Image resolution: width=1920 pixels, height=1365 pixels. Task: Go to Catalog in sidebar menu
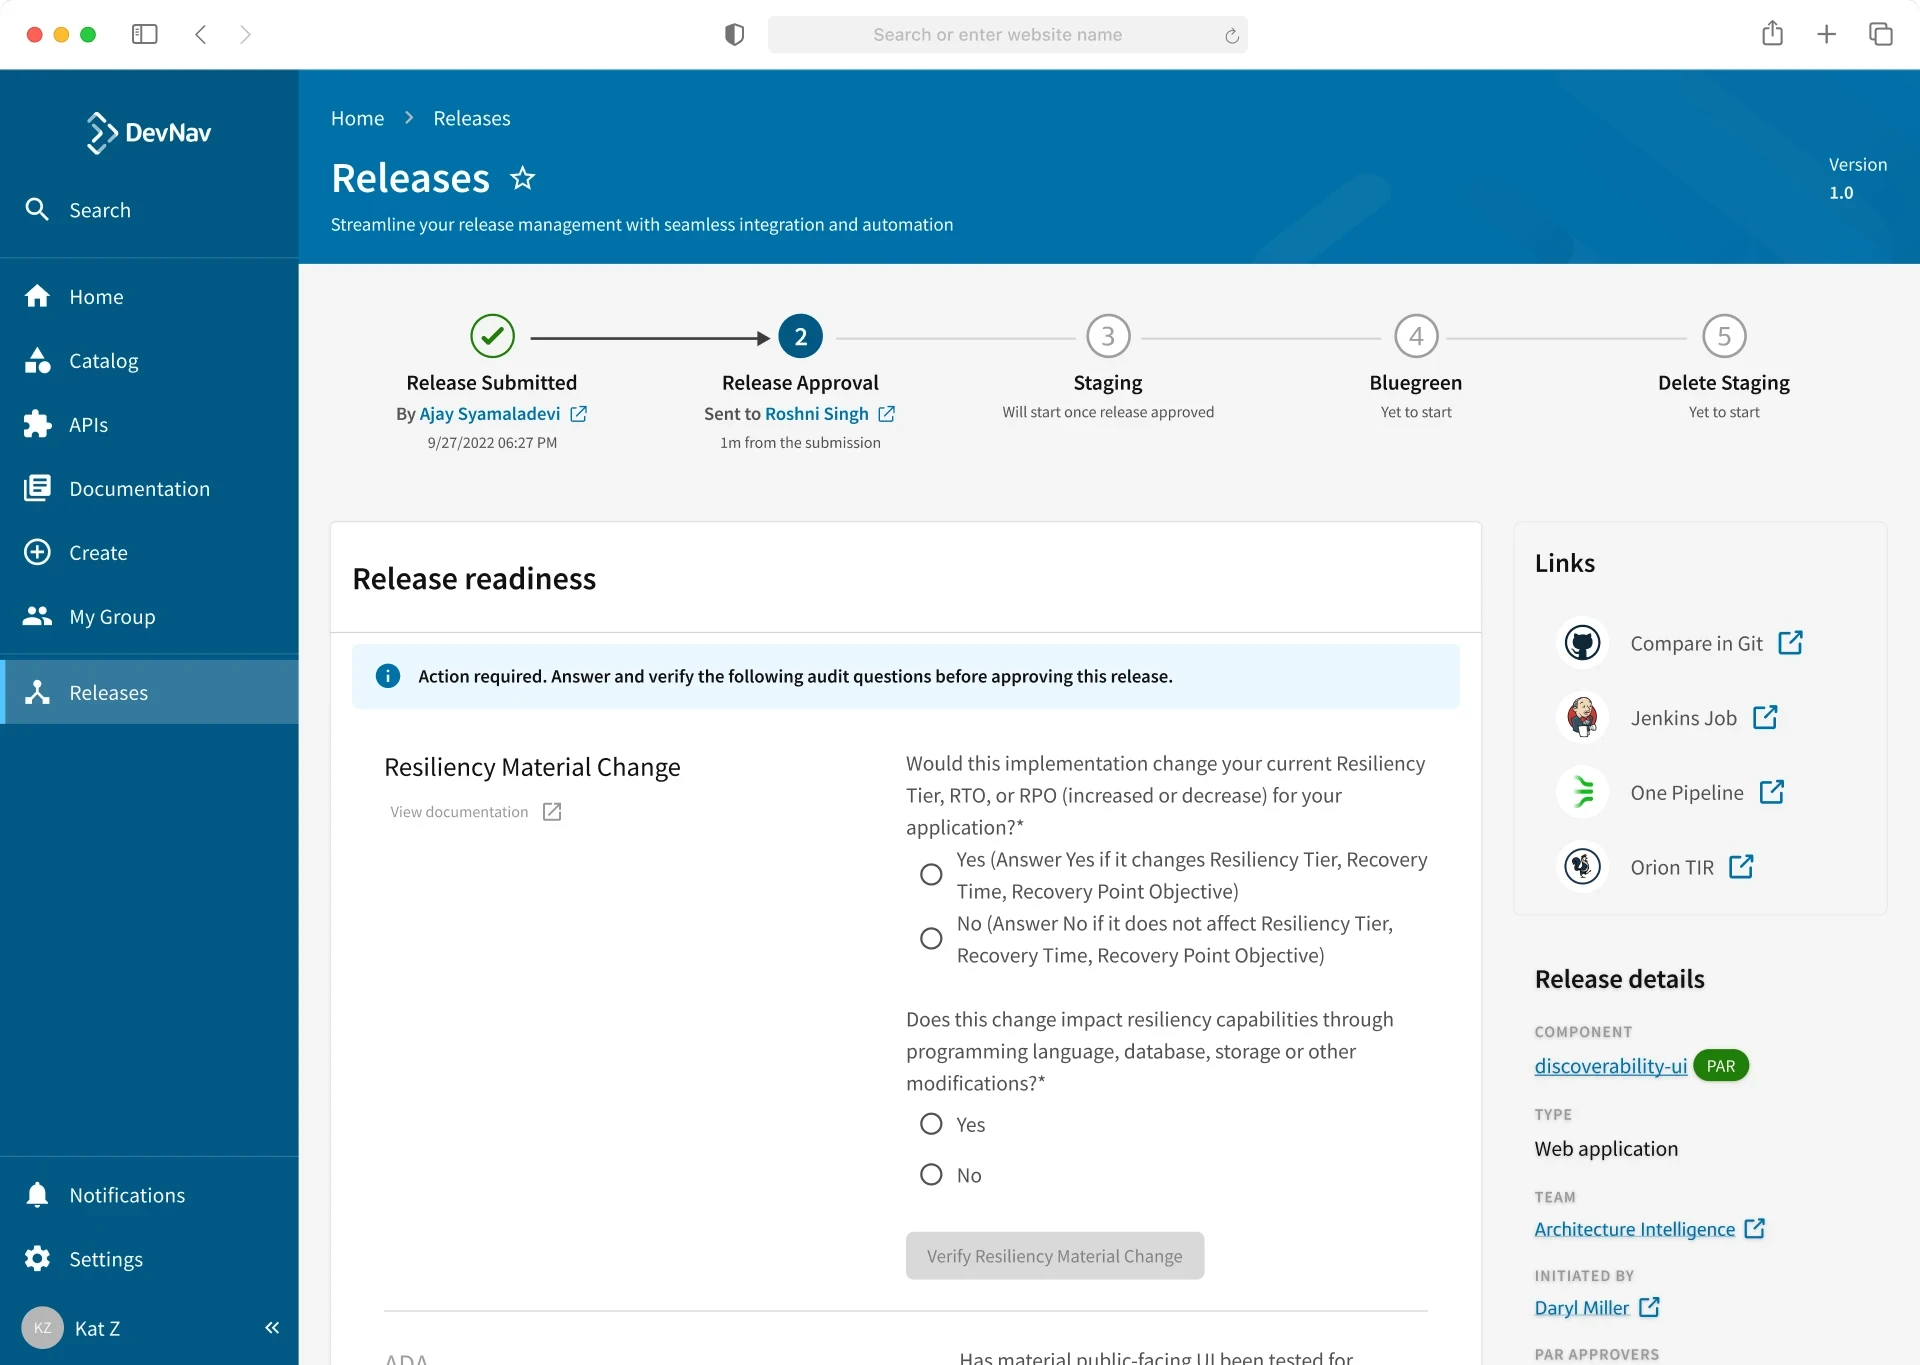tap(103, 361)
